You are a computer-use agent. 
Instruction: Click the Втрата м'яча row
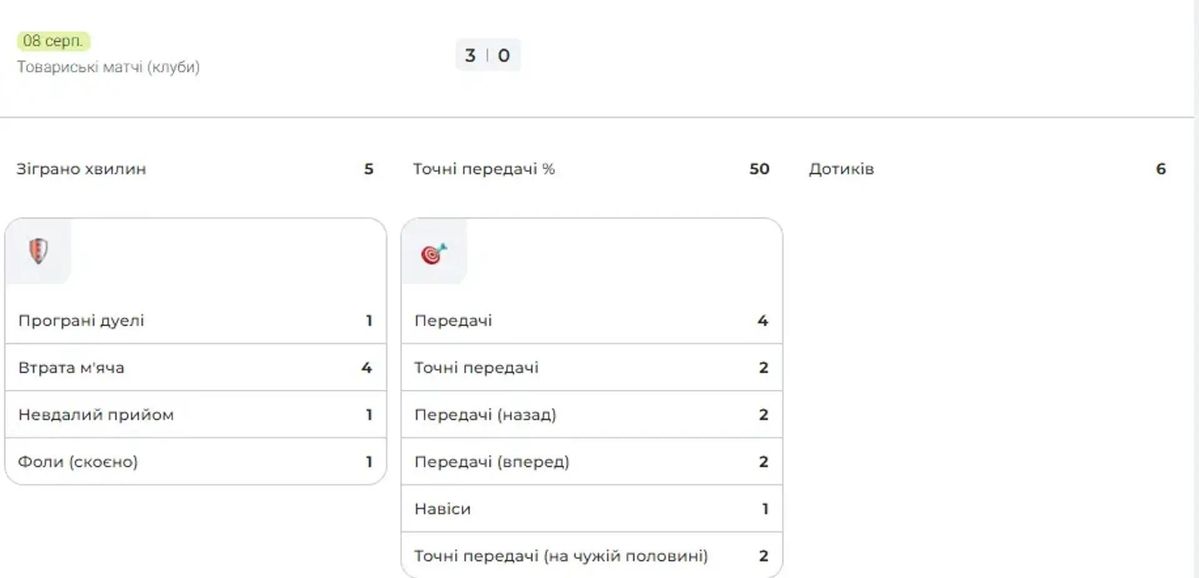pos(196,367)
